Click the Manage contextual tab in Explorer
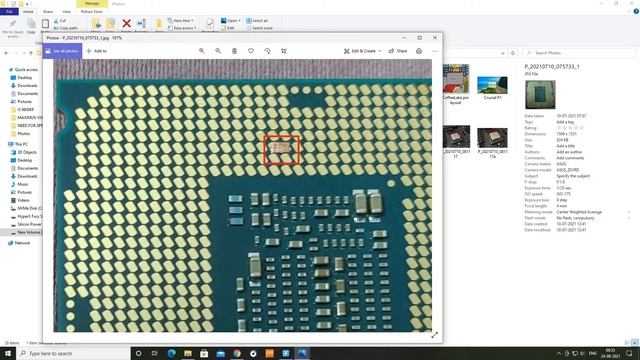Image resolution: width=640 pixels, height=360 pixels. coord(92,3)
